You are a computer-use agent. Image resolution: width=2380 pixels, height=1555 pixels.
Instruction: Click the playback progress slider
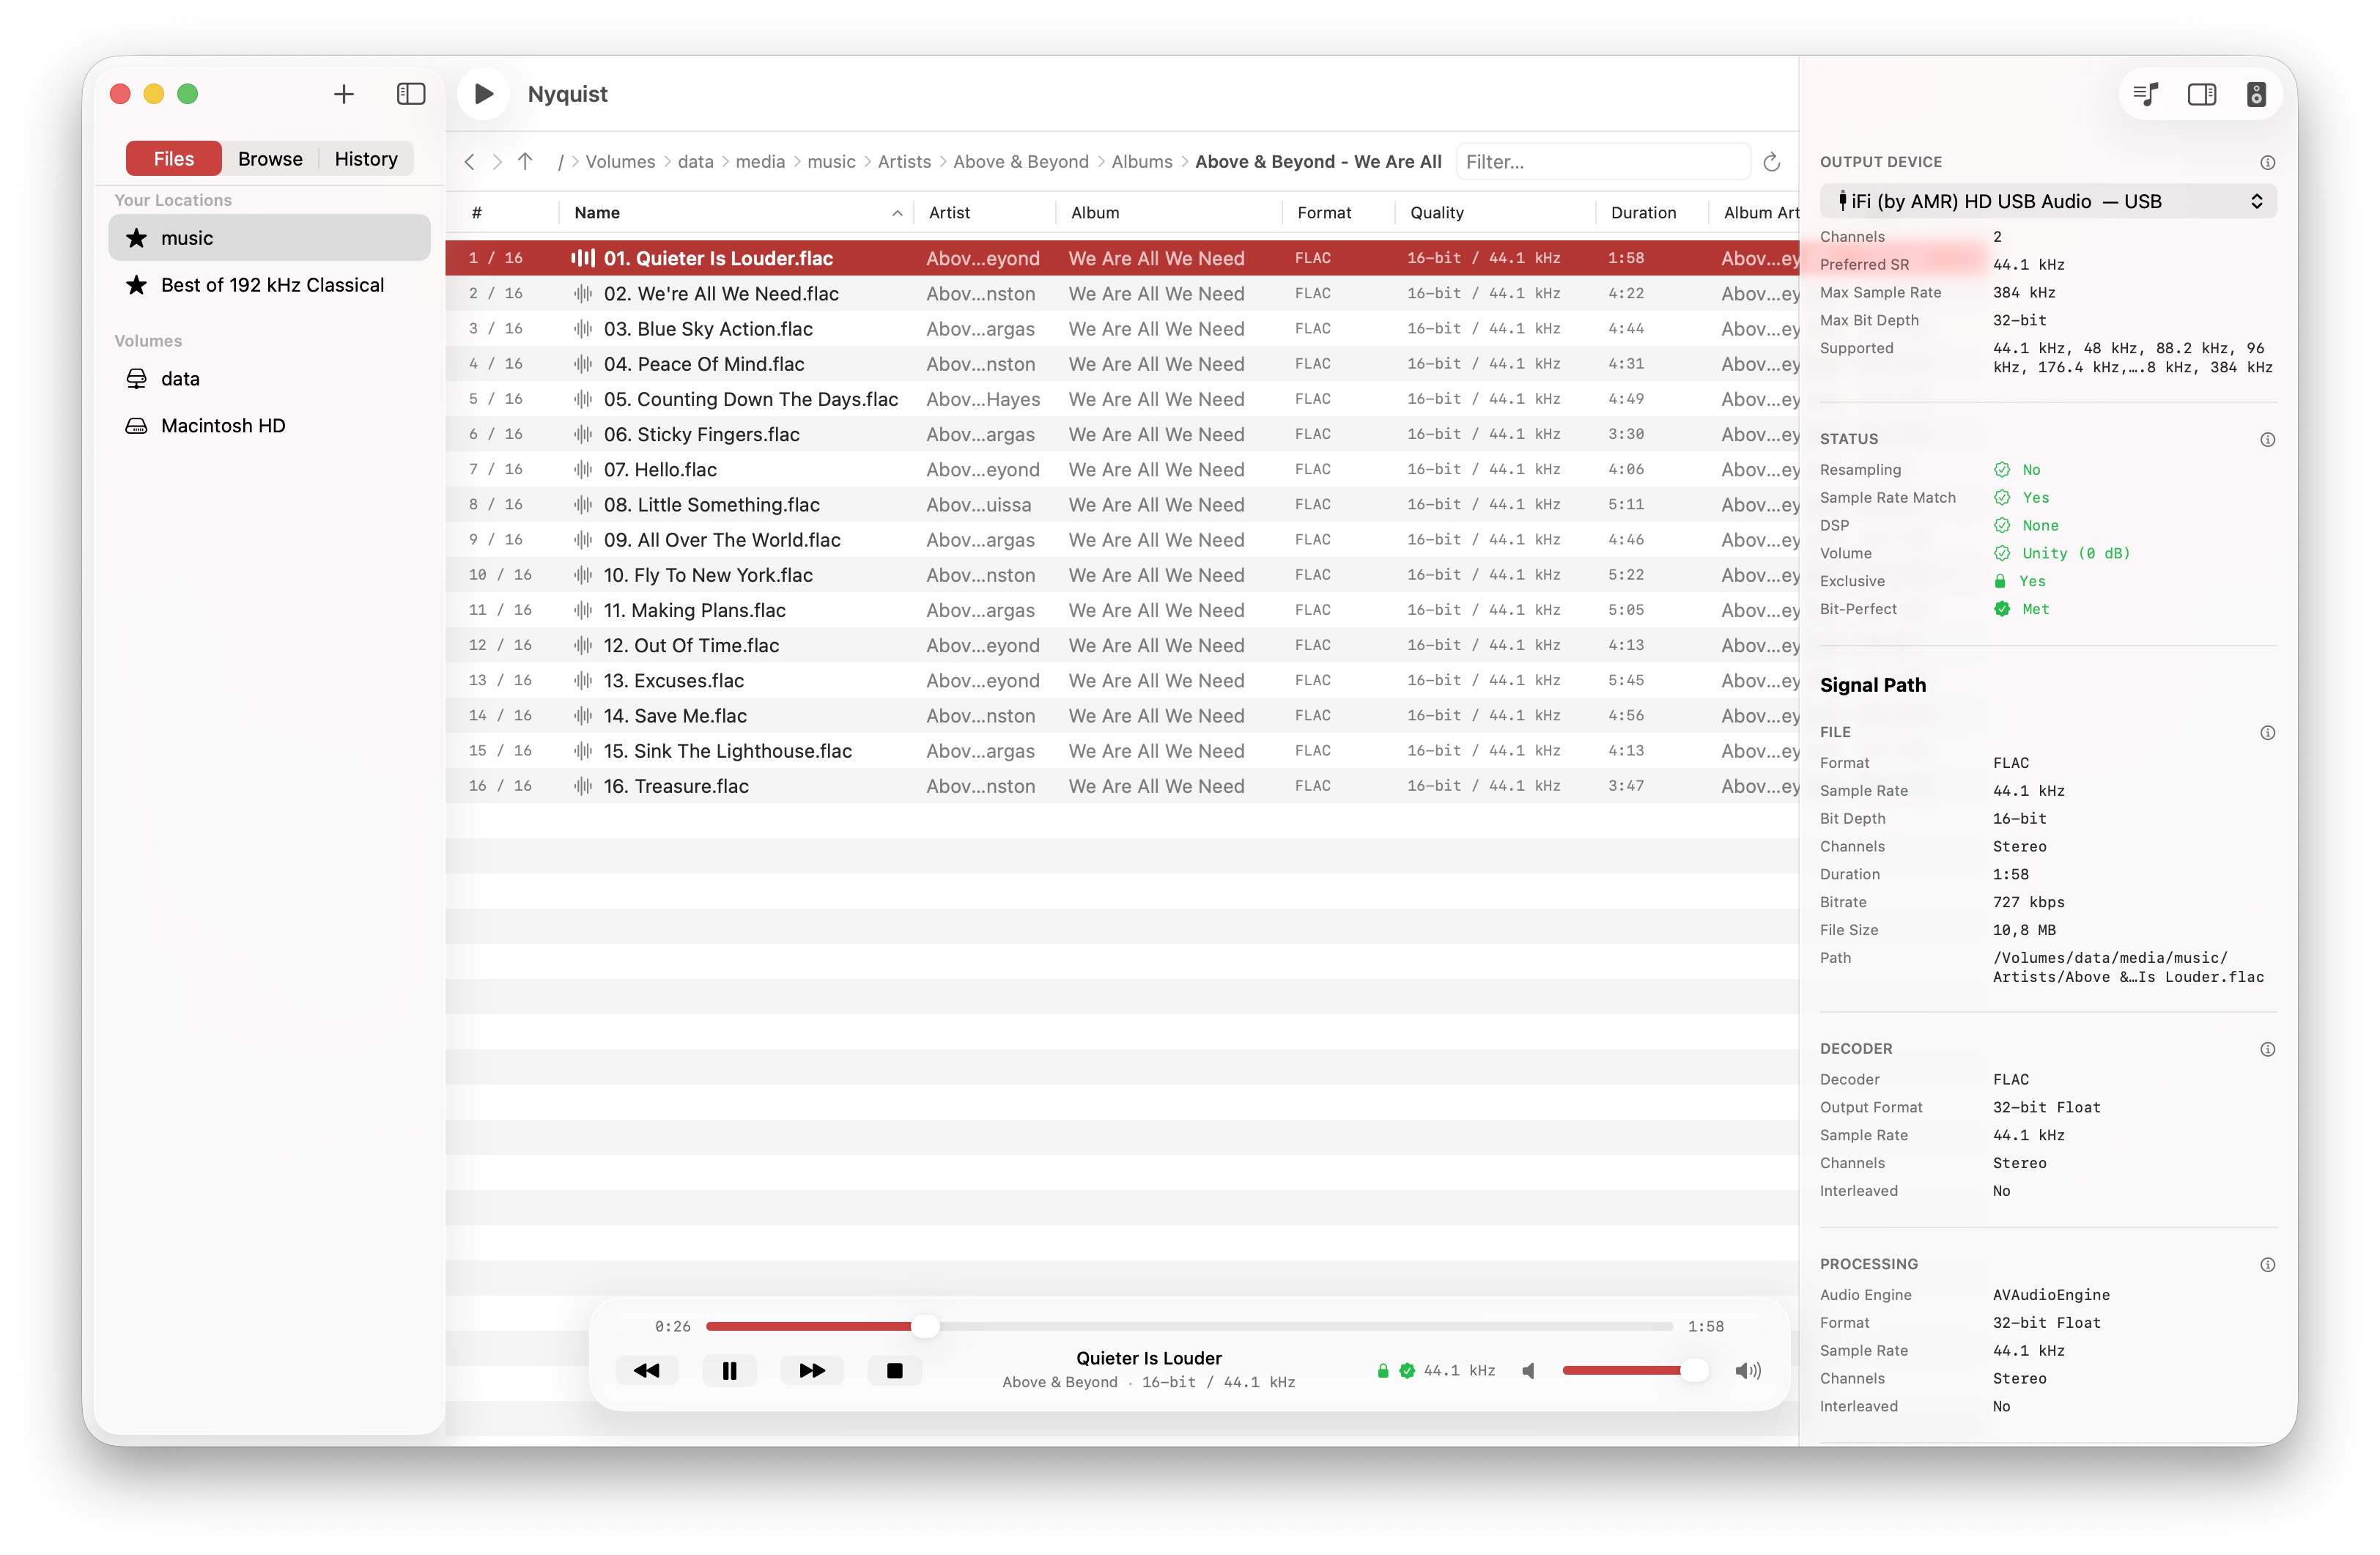[1189, 1326]
